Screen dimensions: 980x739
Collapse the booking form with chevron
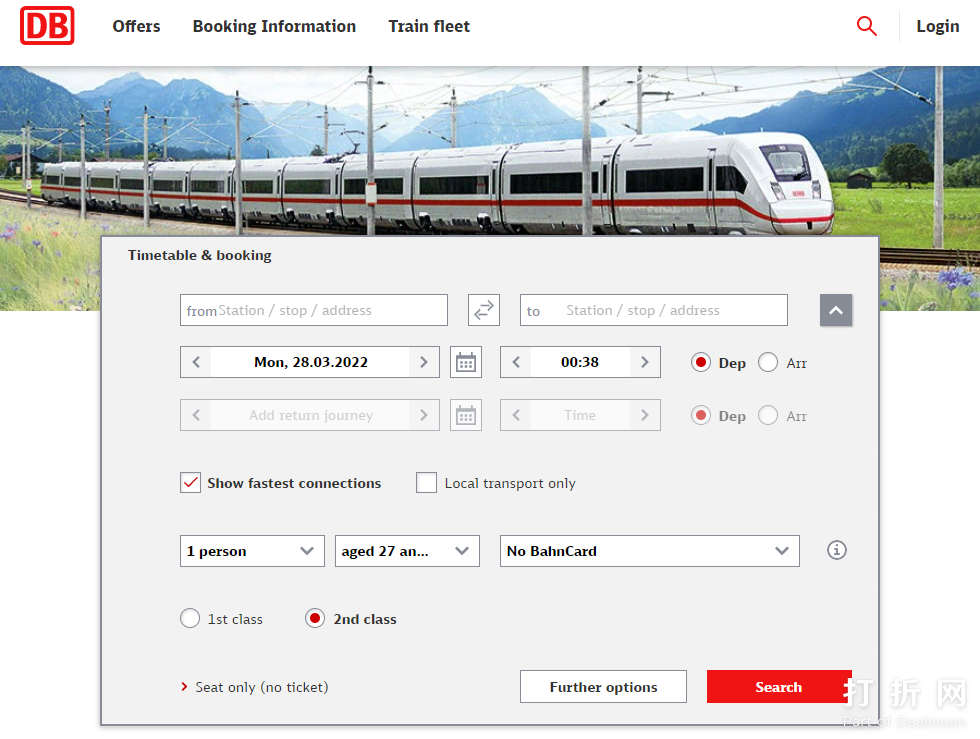point(836,310)
